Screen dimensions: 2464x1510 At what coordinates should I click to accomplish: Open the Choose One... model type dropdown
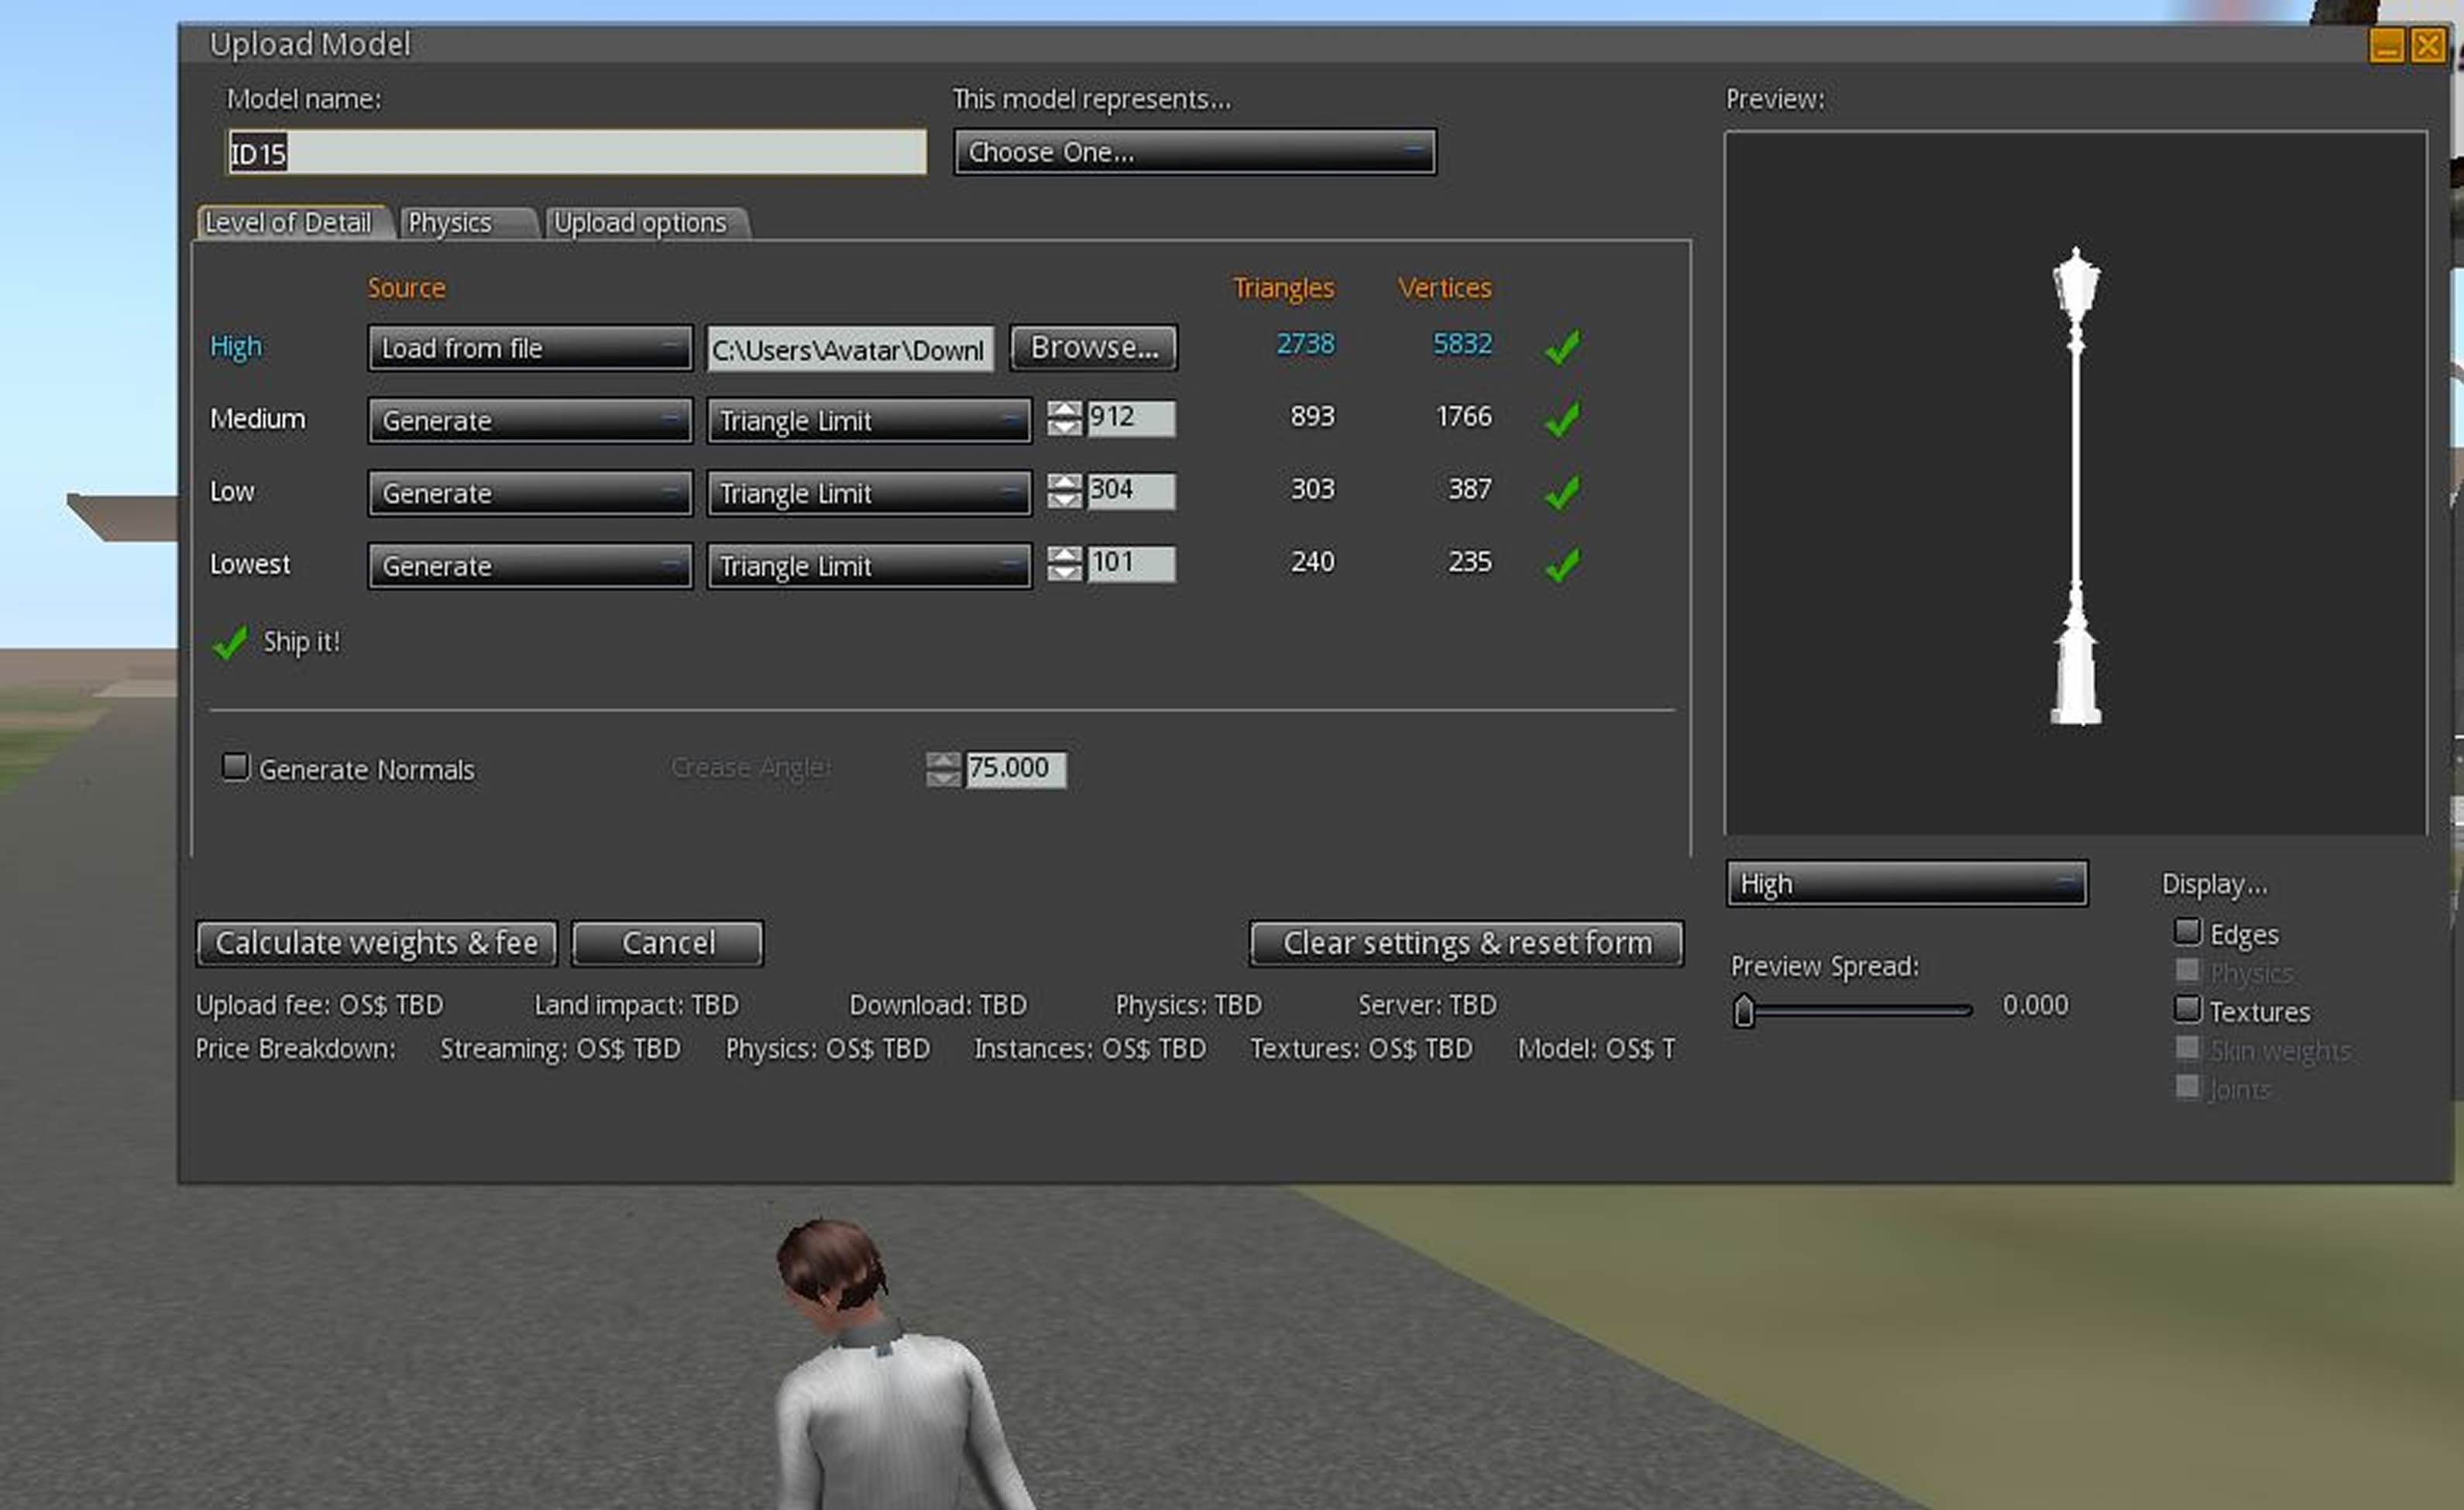click(1195, 152)
